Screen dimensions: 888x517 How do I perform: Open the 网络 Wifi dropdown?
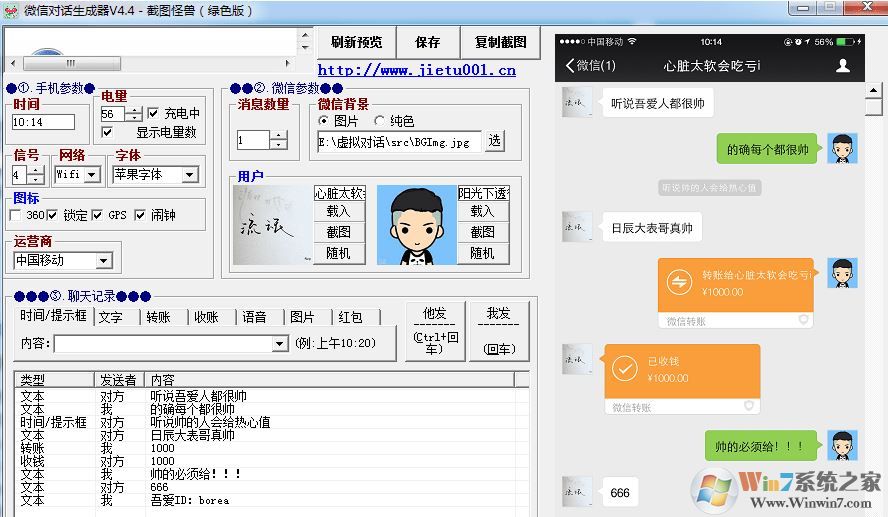coord(92,174)
